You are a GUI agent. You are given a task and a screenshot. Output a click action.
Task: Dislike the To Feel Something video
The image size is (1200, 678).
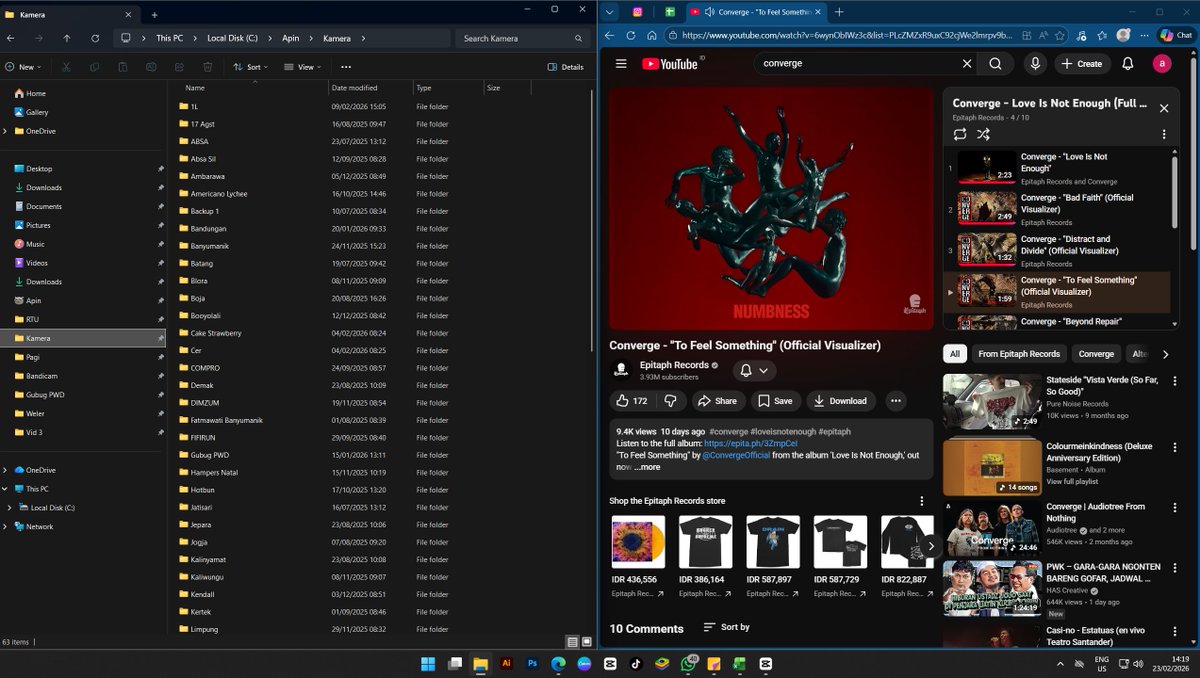[x=670, y=401]
